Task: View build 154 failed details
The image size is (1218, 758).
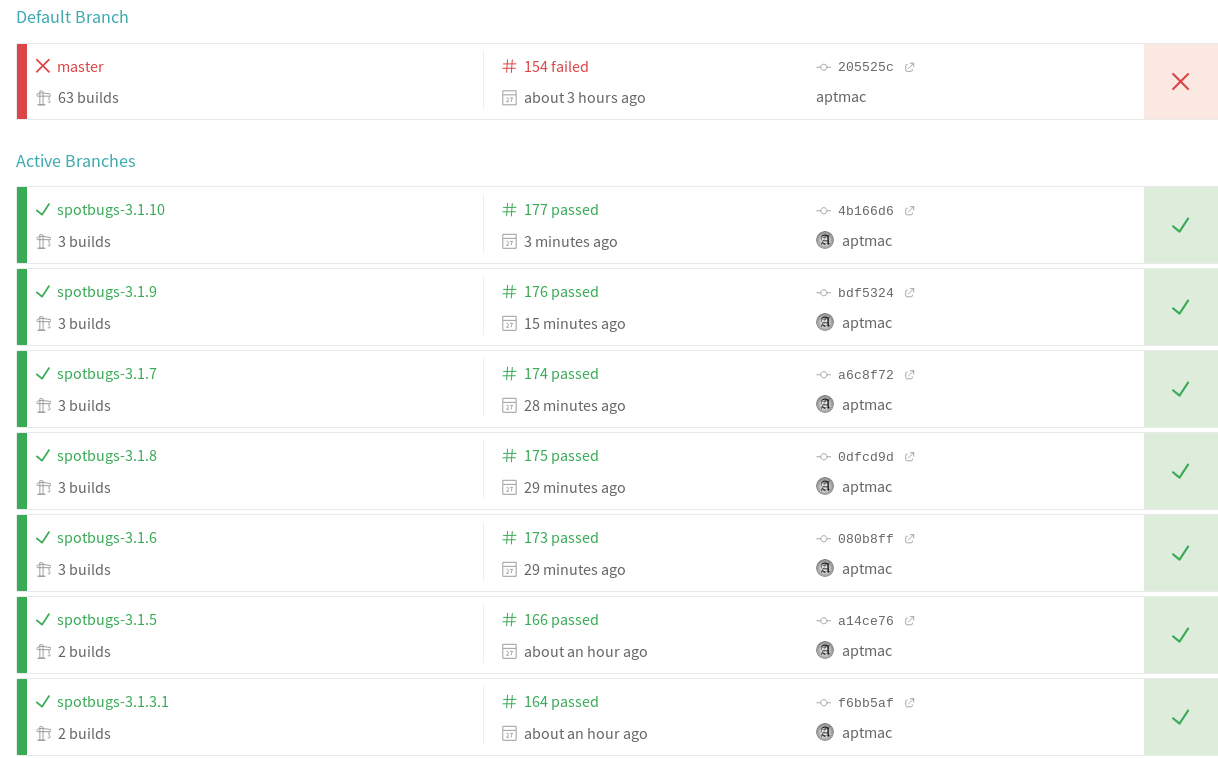Action: [x=556, y=67]
